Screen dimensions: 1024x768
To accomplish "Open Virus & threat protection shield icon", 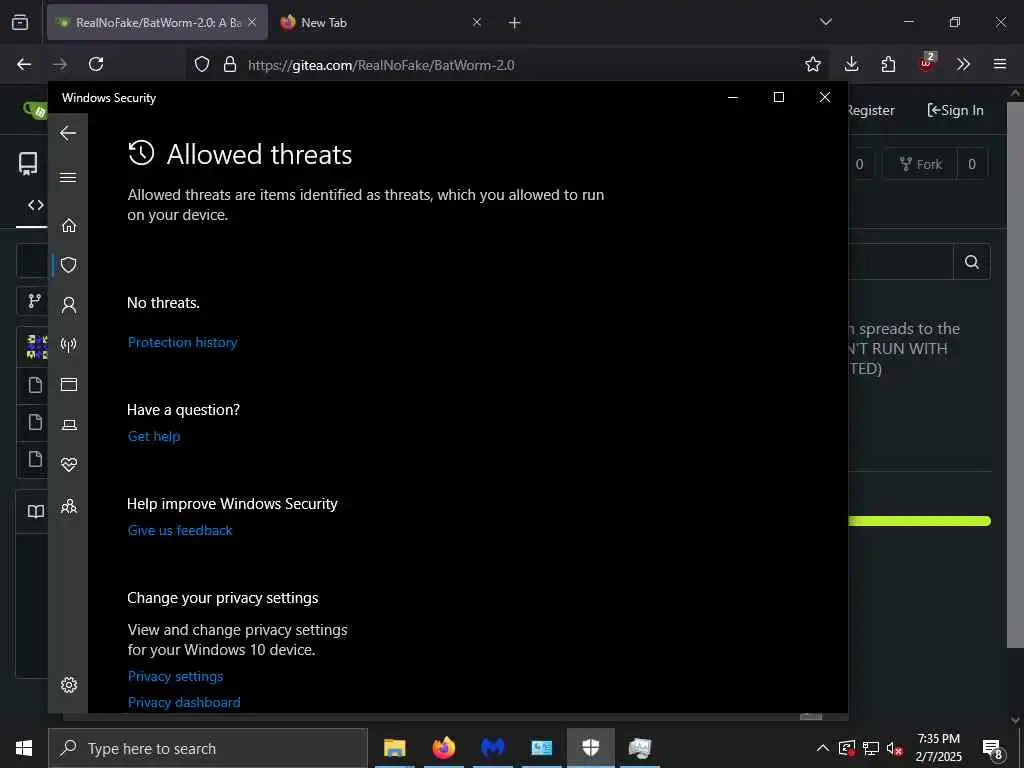I will click(x=69, y=265).
